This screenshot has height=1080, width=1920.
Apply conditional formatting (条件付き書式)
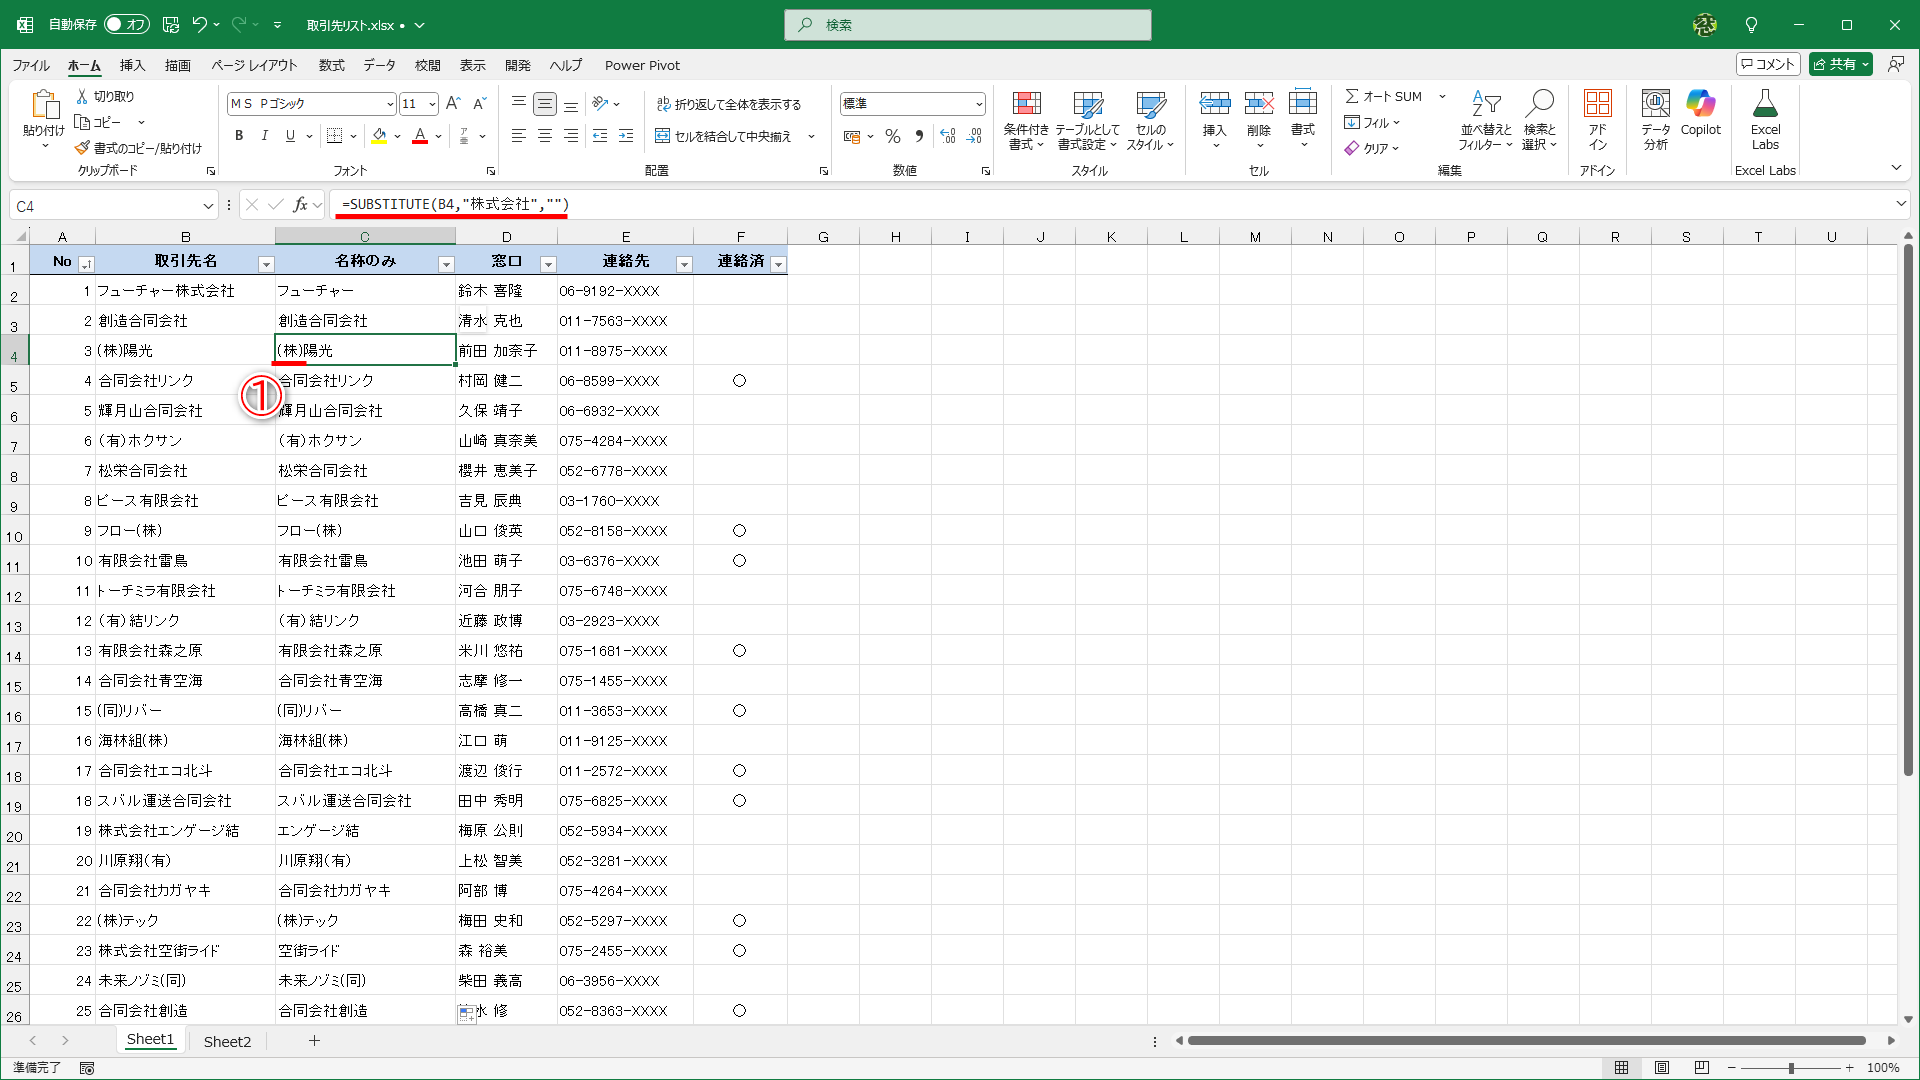pos(1027,118)
